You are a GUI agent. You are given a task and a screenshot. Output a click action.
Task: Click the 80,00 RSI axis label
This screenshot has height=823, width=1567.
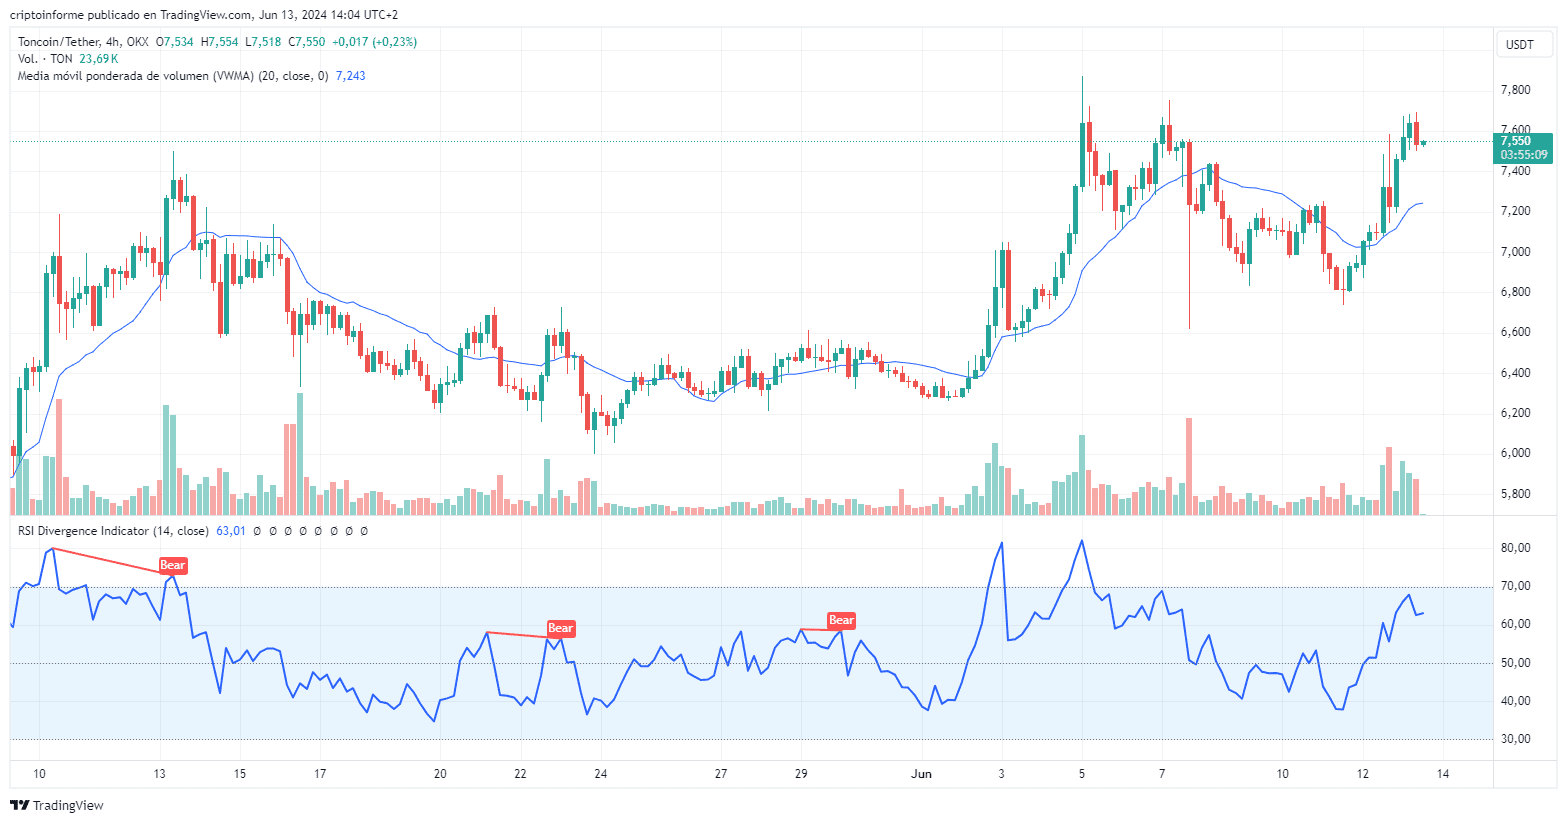click(x=1515, y=548)
